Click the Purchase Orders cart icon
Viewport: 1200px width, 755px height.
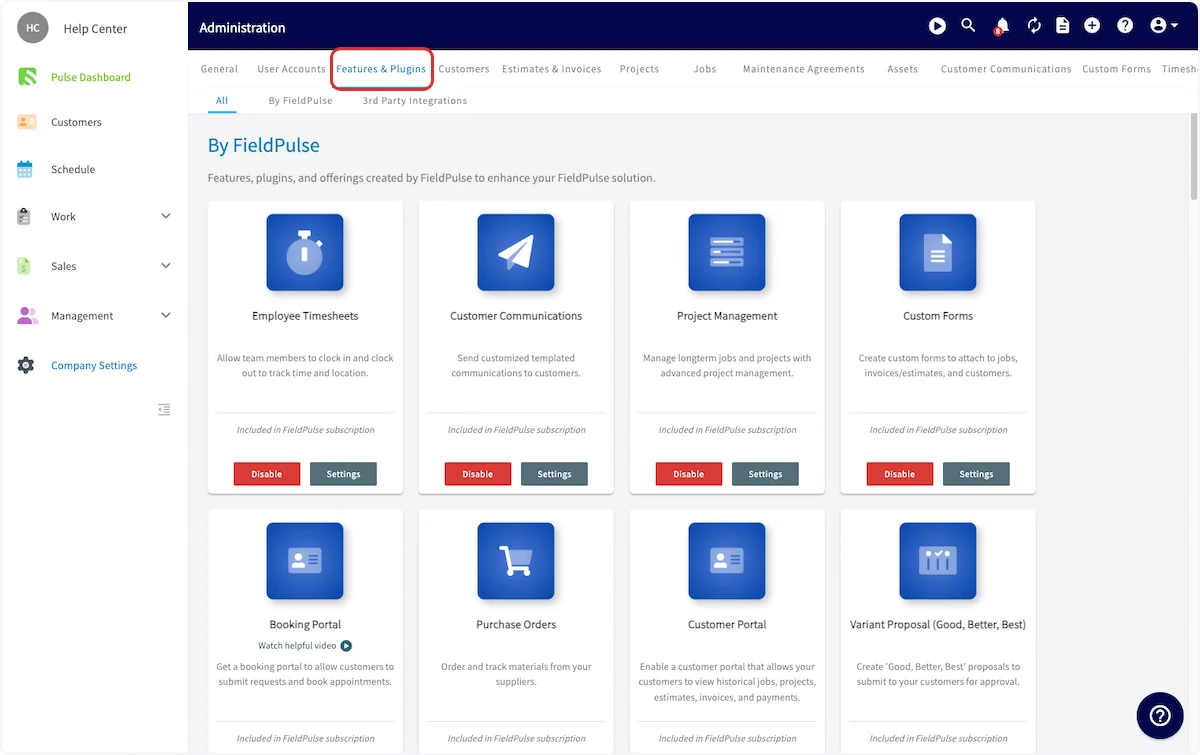(516, 561)
